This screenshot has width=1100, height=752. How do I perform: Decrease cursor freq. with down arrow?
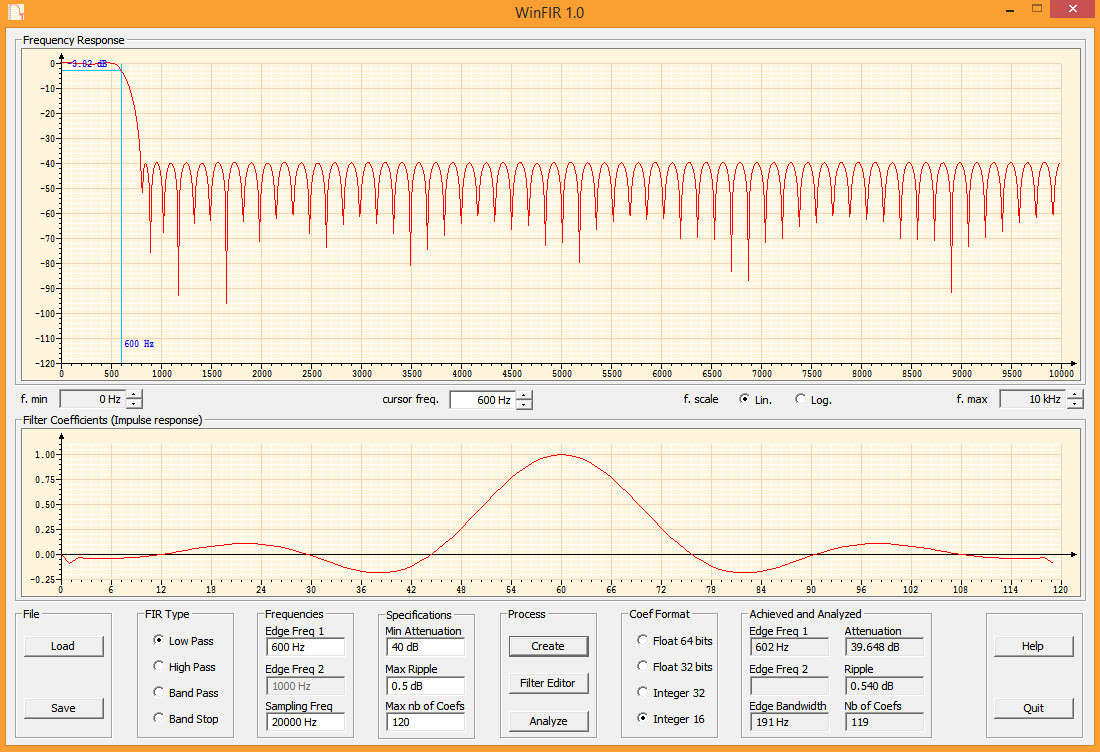point(524,404)
